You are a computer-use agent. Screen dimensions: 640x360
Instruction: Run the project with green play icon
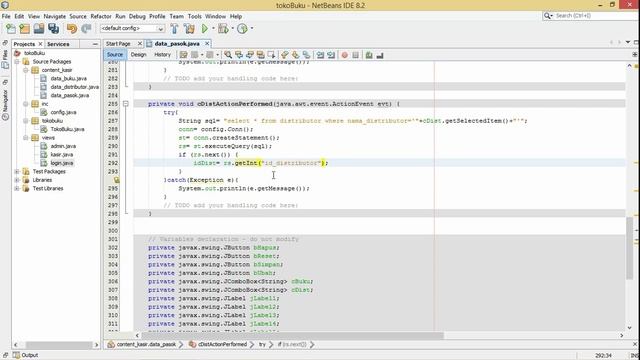204,29
